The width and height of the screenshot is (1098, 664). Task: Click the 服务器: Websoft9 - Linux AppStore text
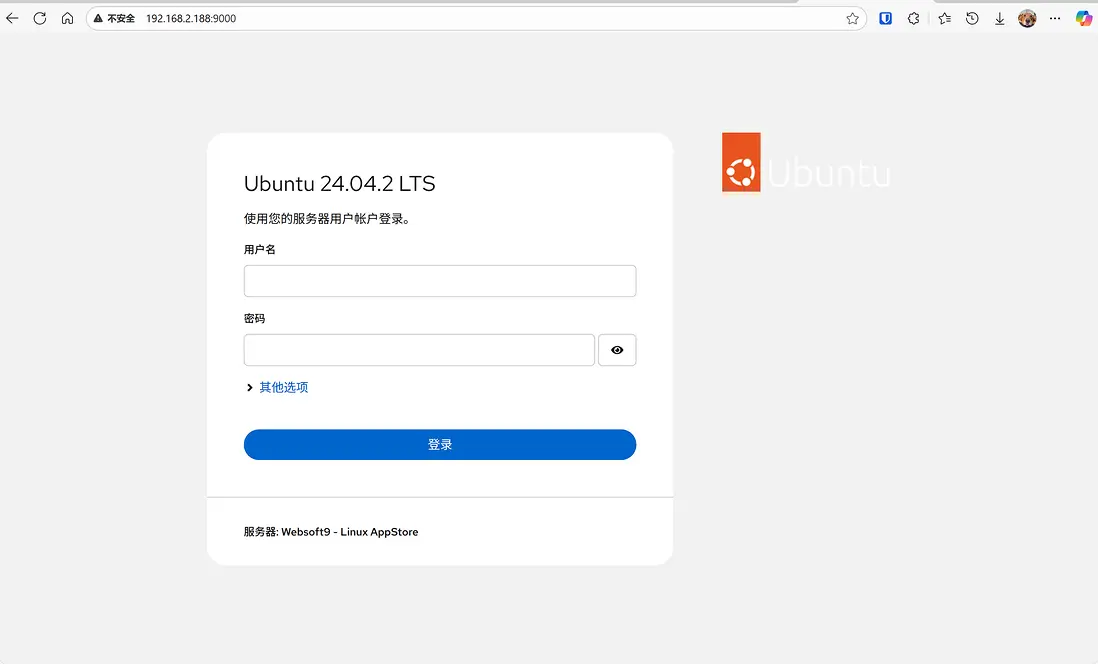331,532
